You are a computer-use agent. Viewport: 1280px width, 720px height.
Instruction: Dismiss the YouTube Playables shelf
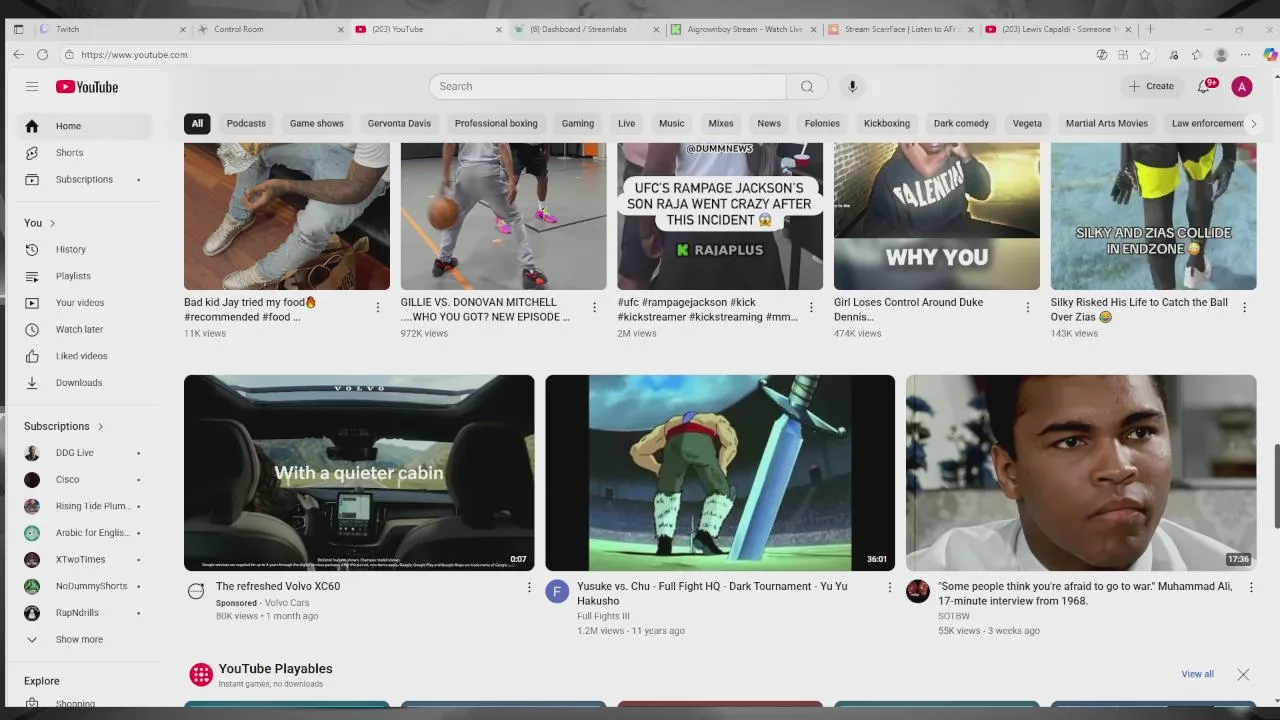[x=1243, y=675]
